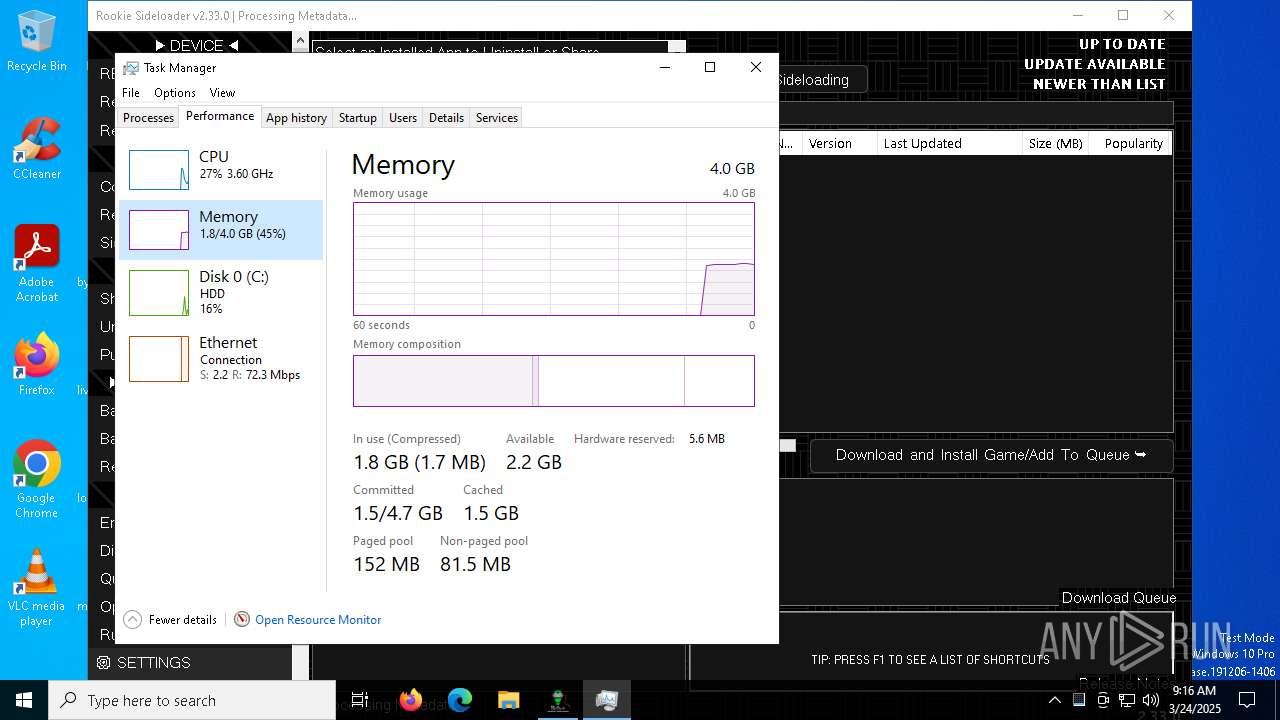The image size is (1280, 720).
Task: Open the Adobe Acrobat desktop shortcut
Action: coord(37,263)
